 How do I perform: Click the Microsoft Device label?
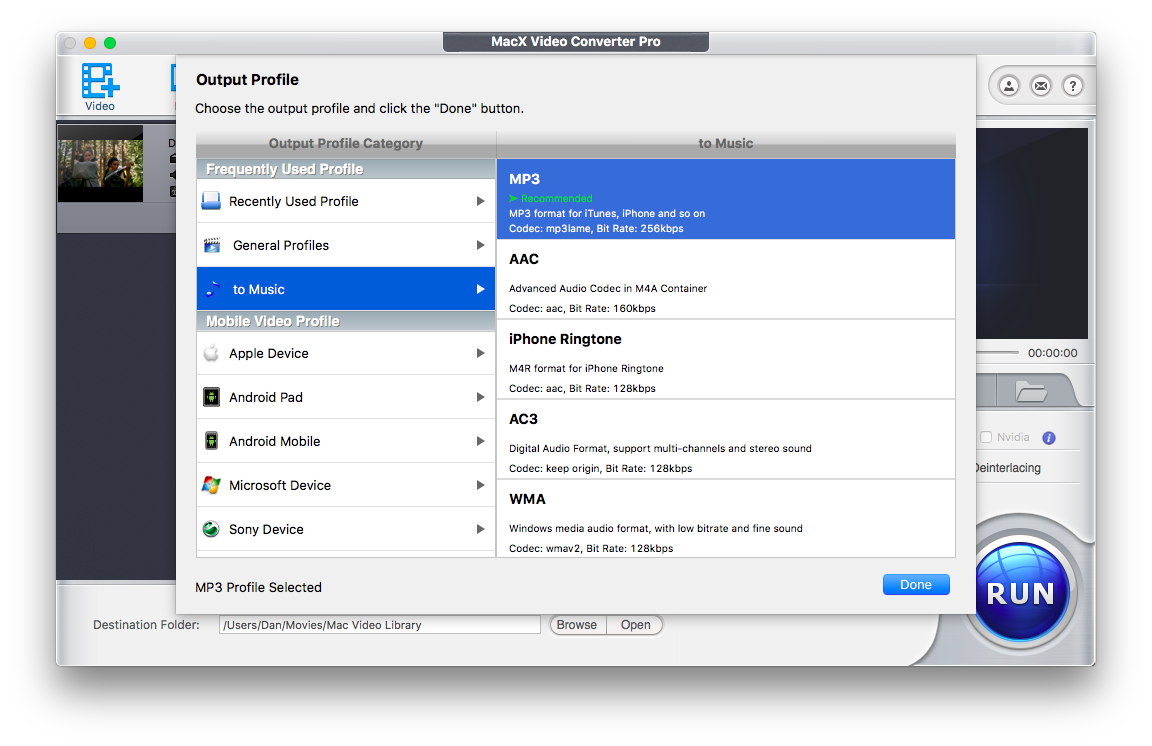point(280,485)
